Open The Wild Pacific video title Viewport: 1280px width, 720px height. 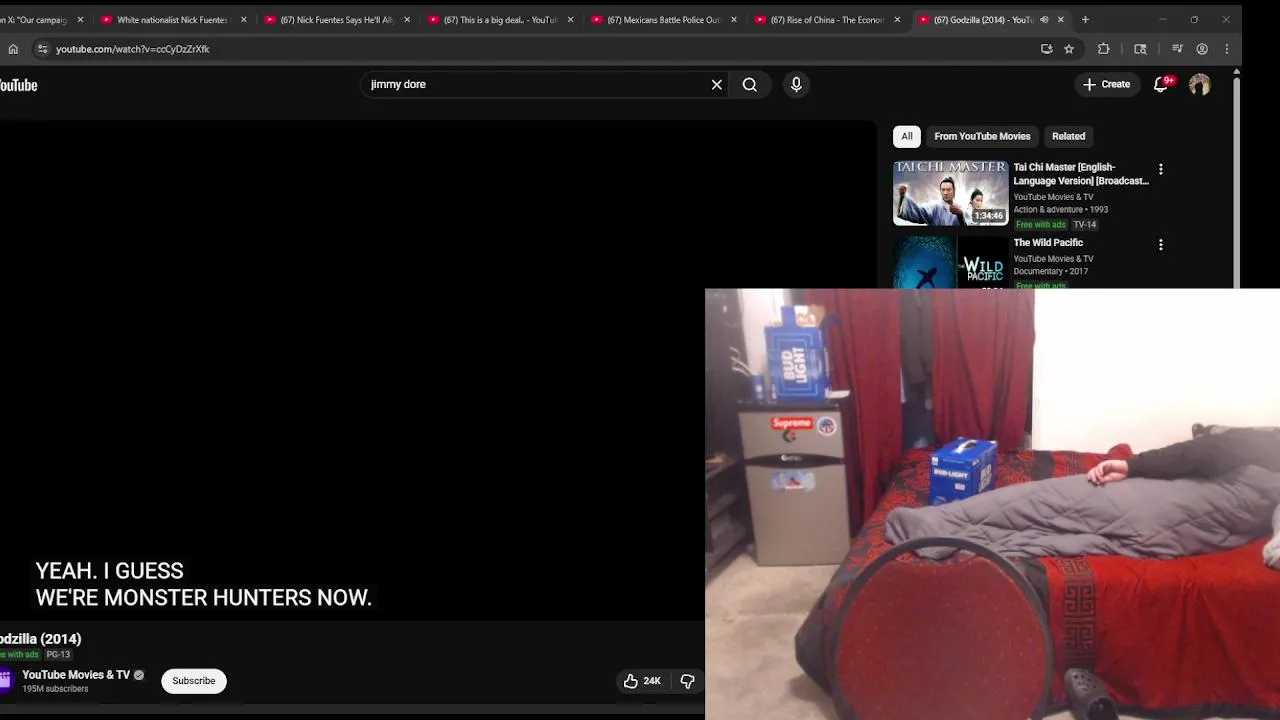pyautogui.click(x=1048, y=243)
